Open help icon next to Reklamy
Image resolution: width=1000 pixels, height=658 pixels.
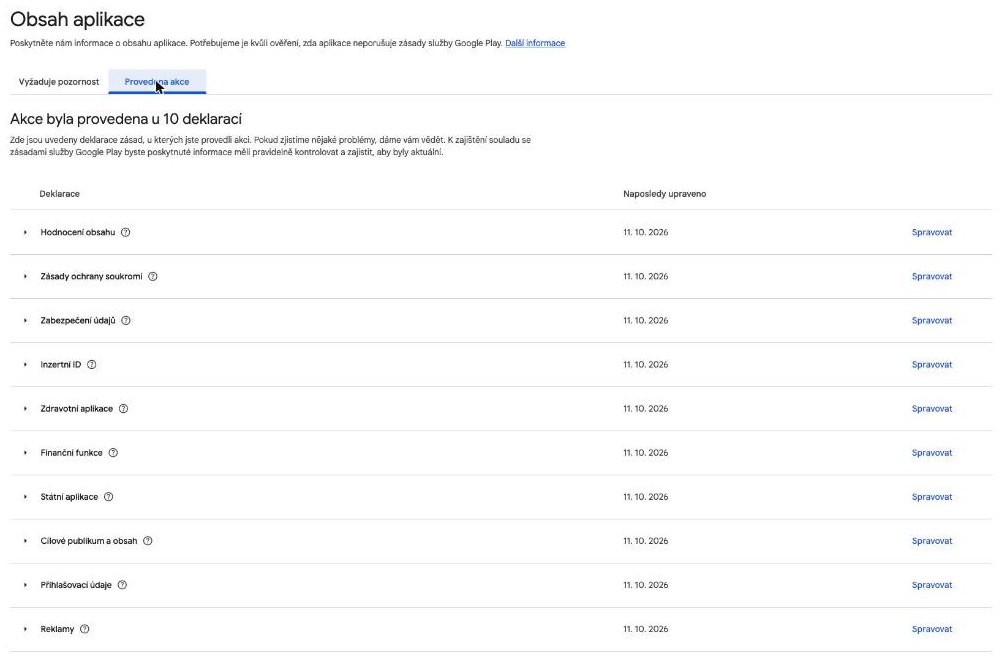point(84,629)
